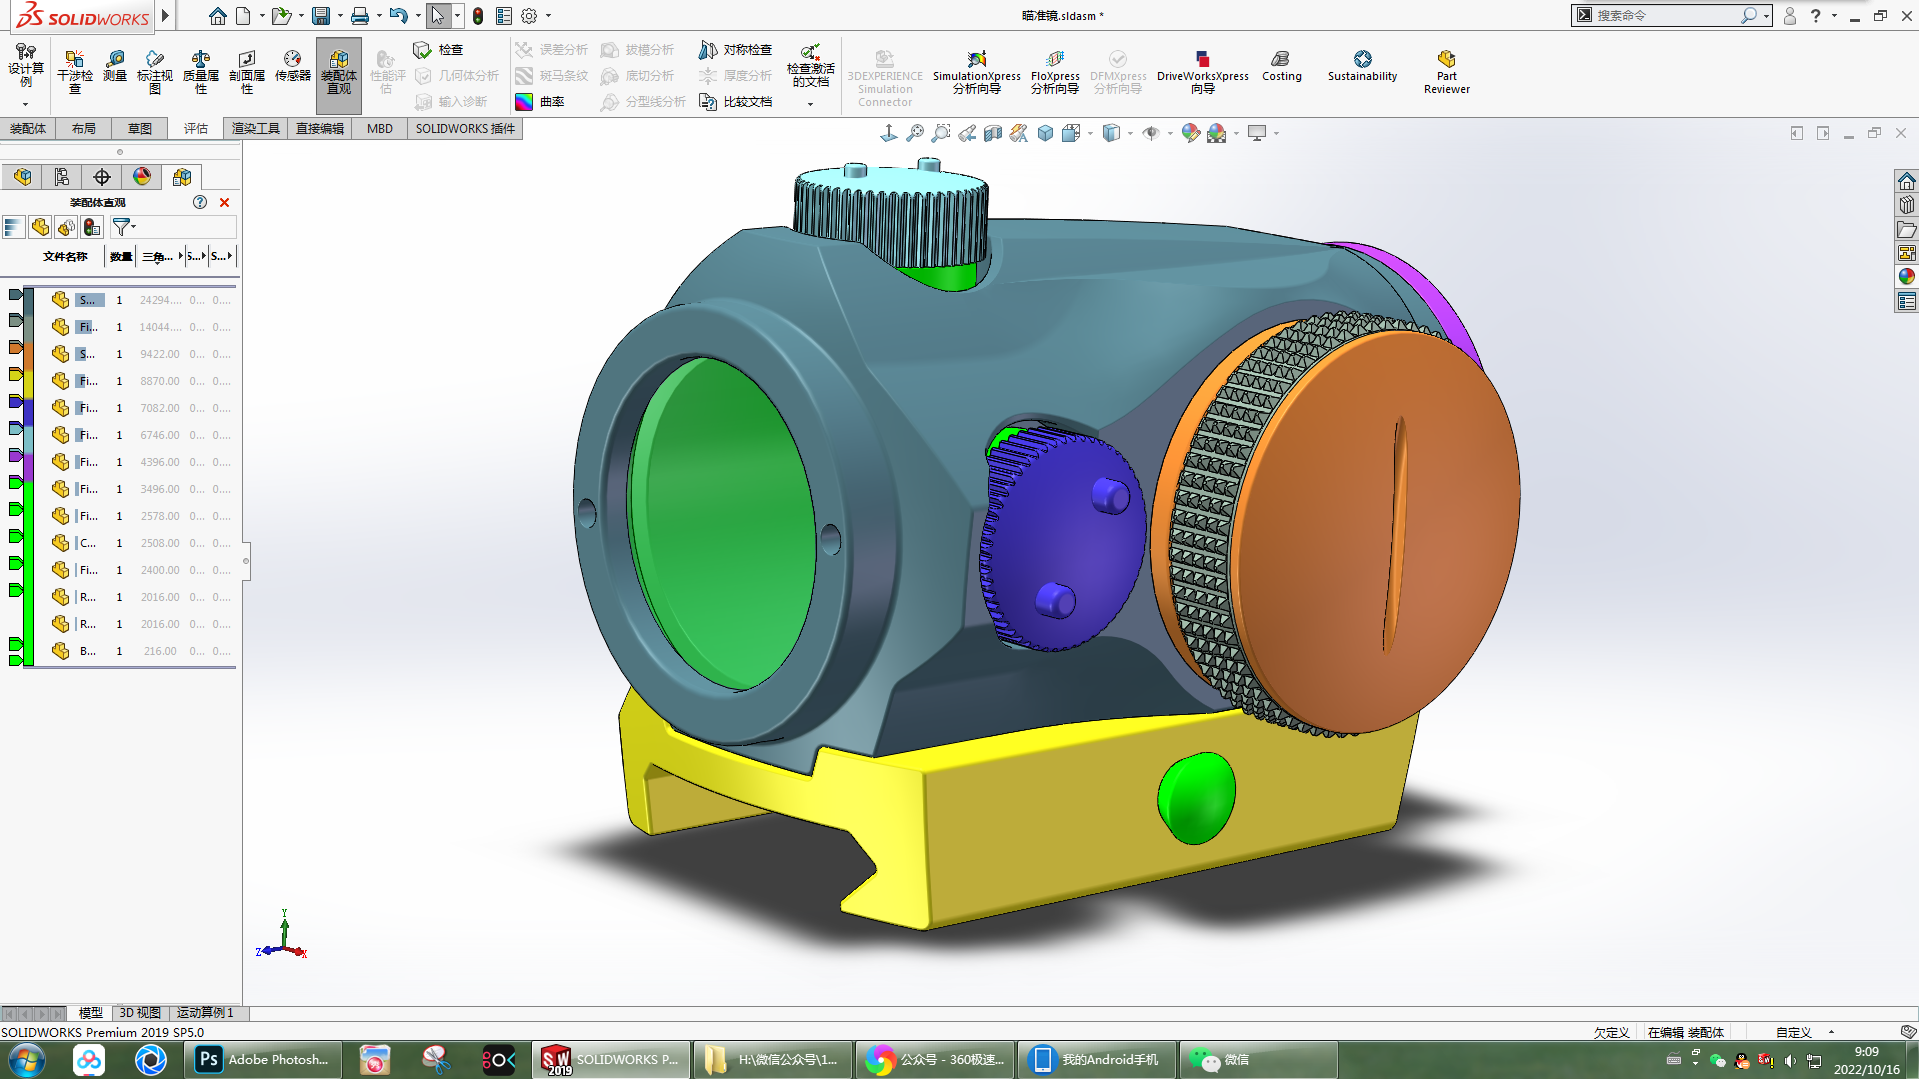Viewport: 1919px width, 1079px height.
Task: Open the Save dropdown arrow
Action: coord(340,16)
